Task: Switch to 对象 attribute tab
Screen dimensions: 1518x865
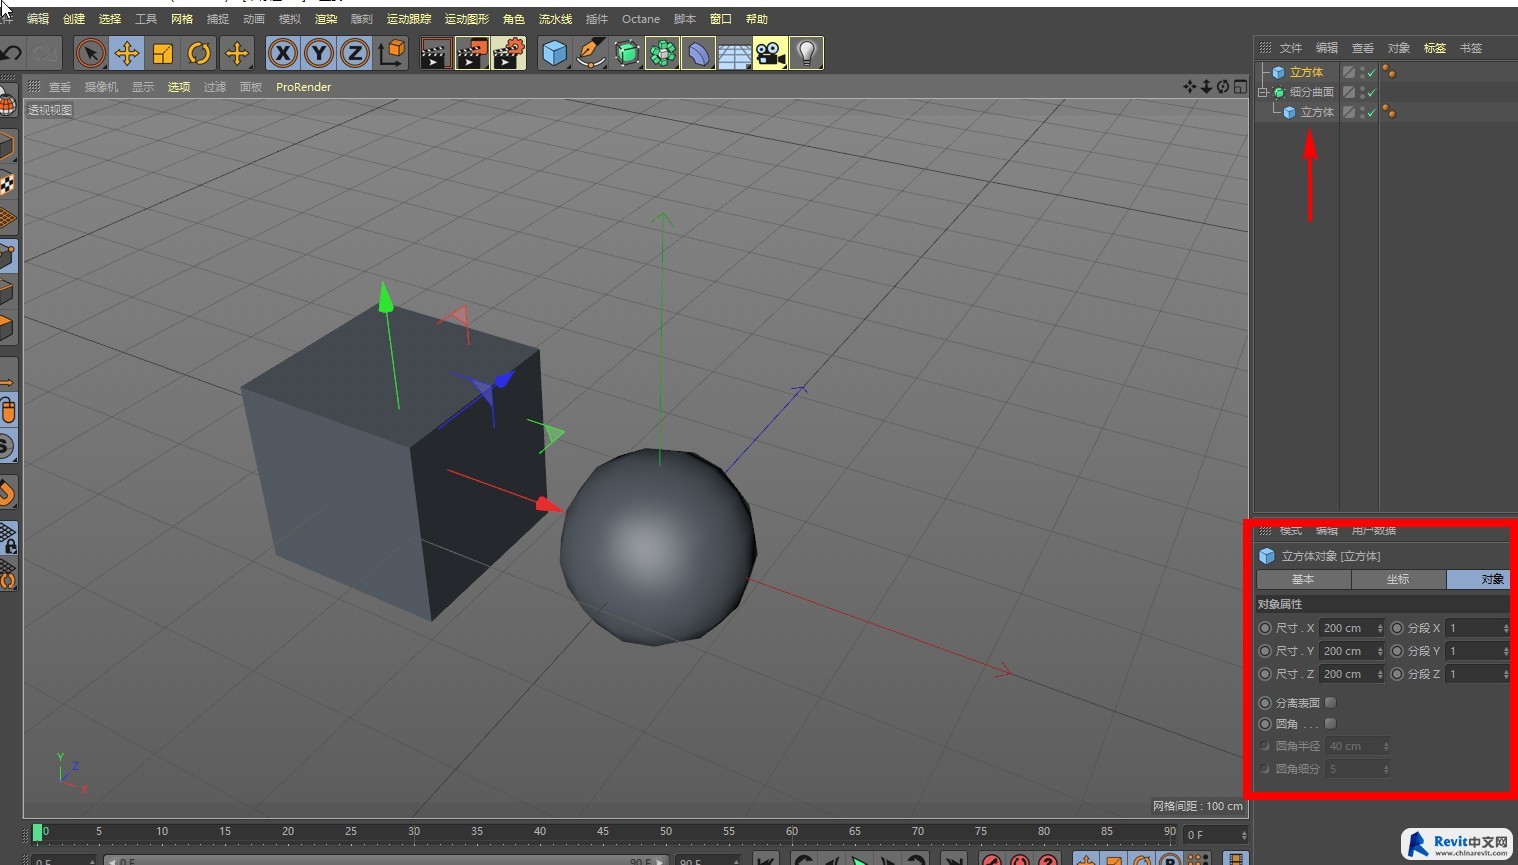Action: click(1478, 579)
